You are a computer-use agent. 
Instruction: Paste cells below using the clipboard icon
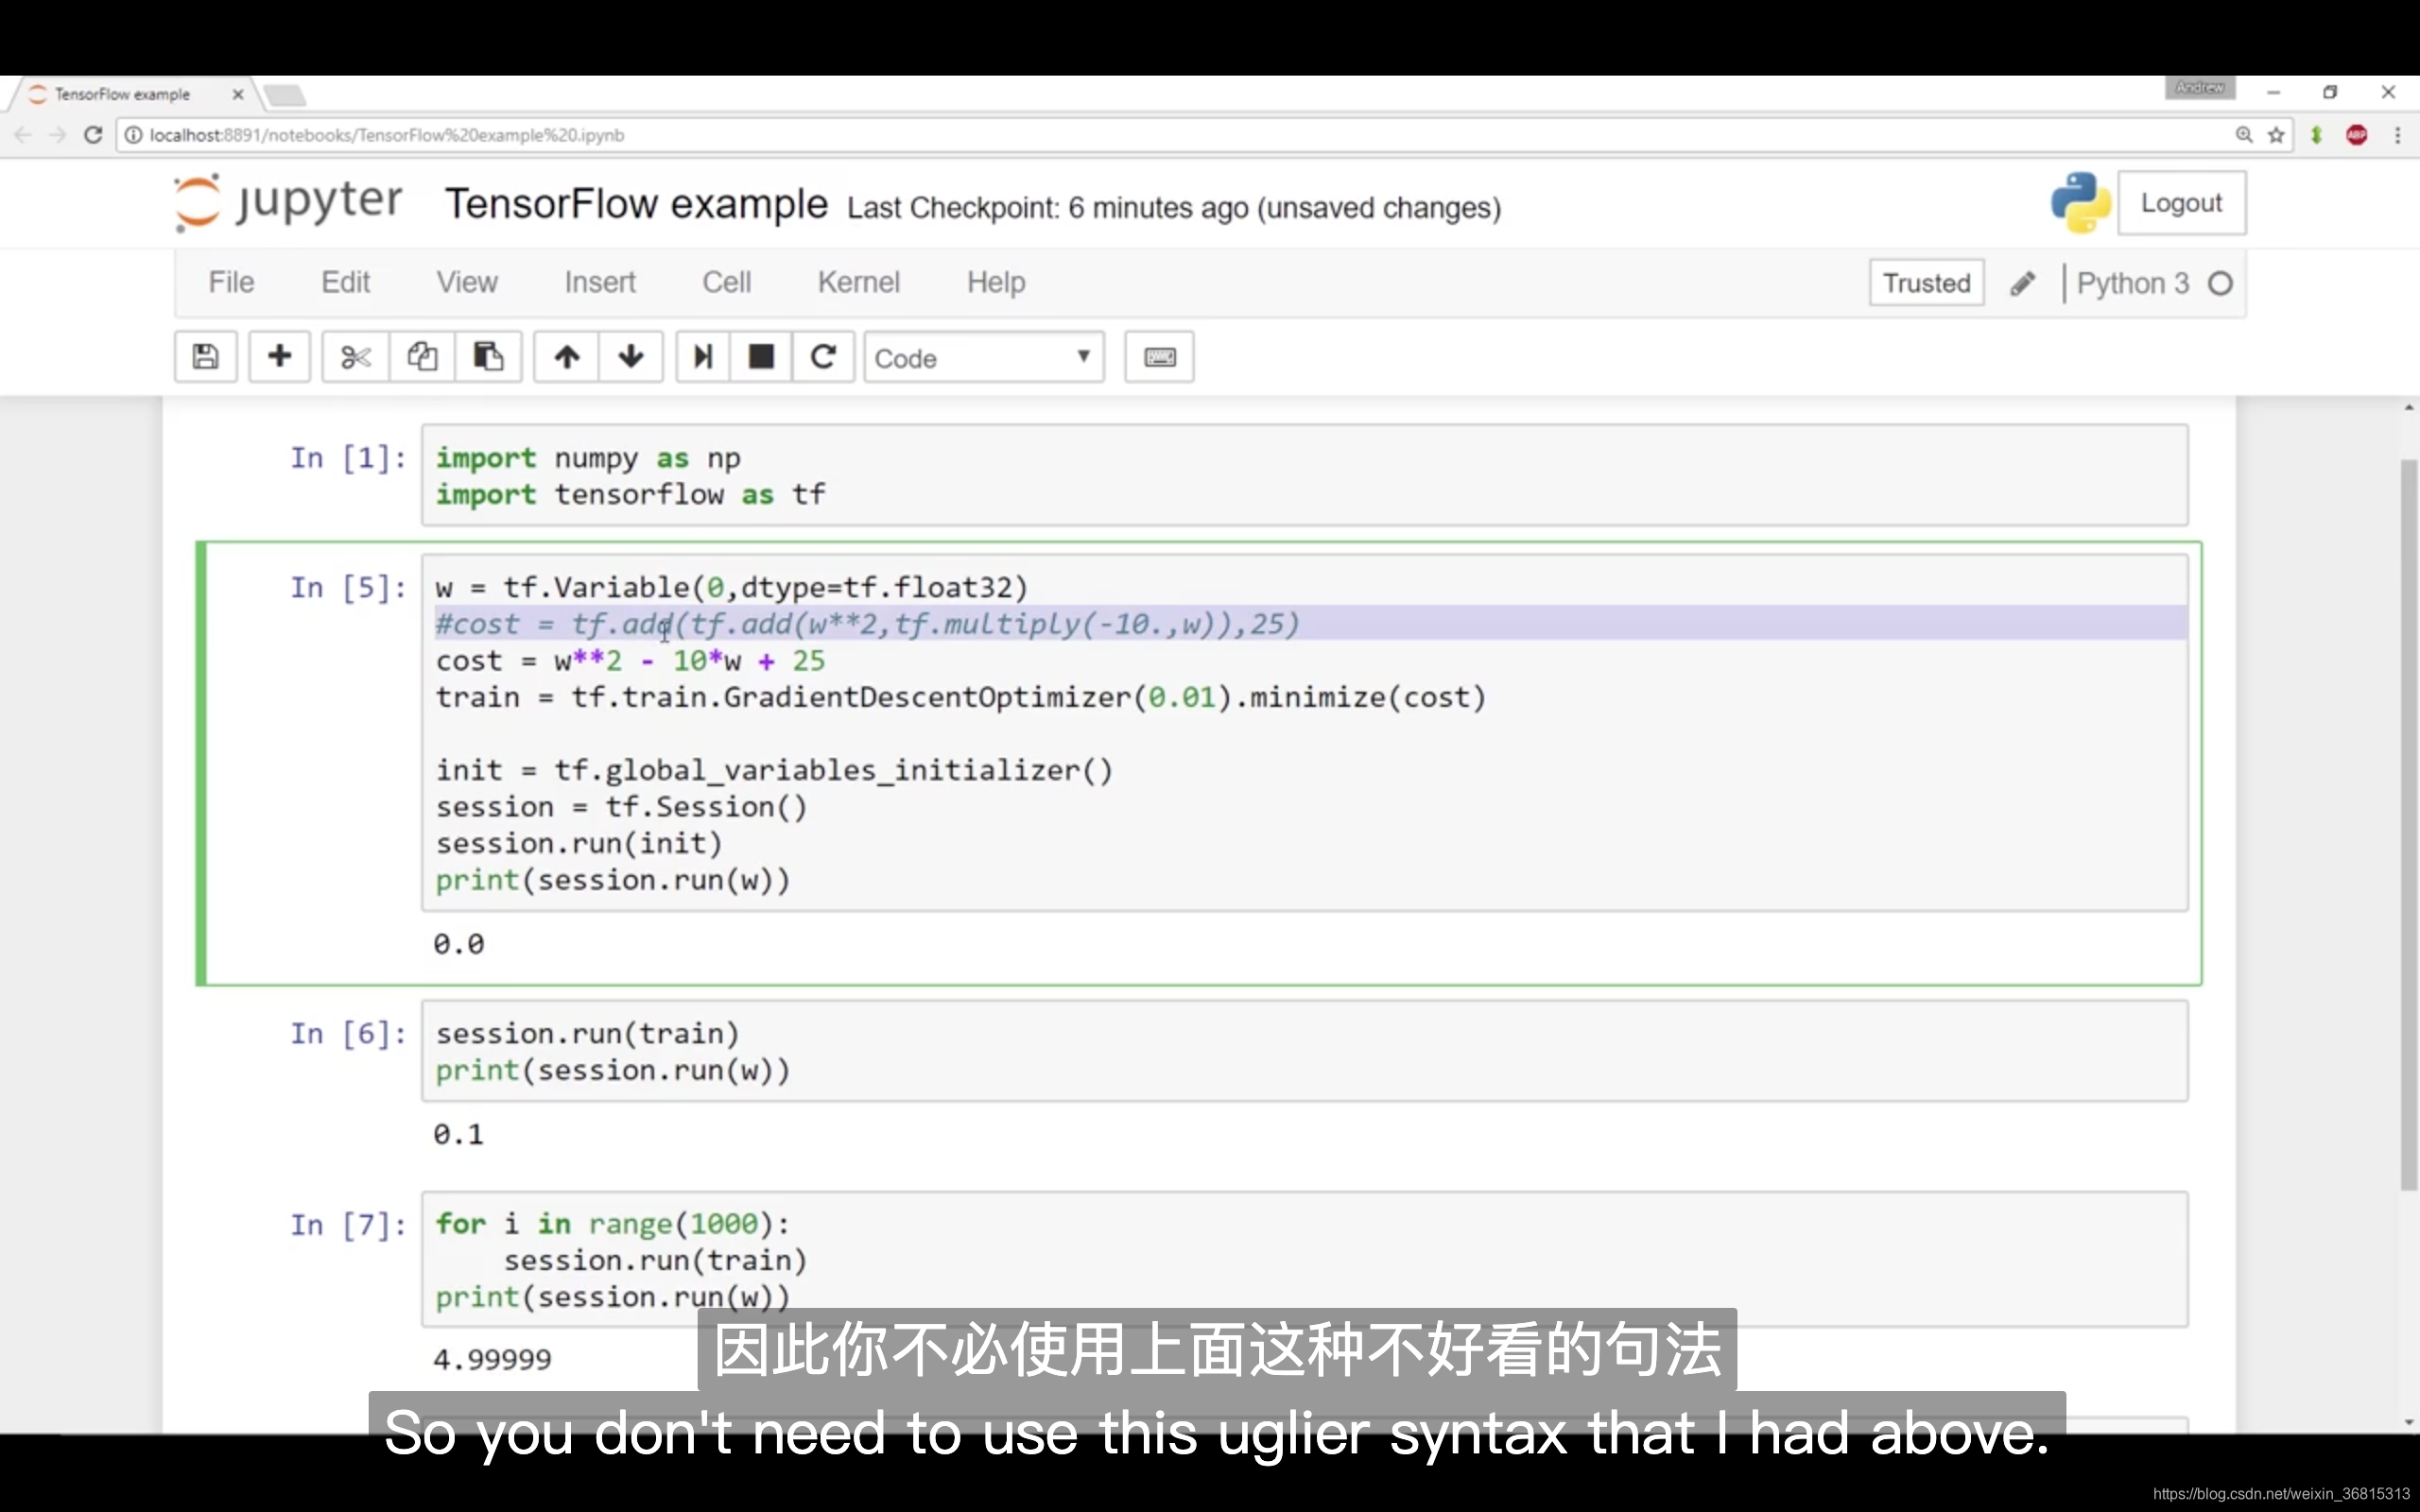pos(488,357)
